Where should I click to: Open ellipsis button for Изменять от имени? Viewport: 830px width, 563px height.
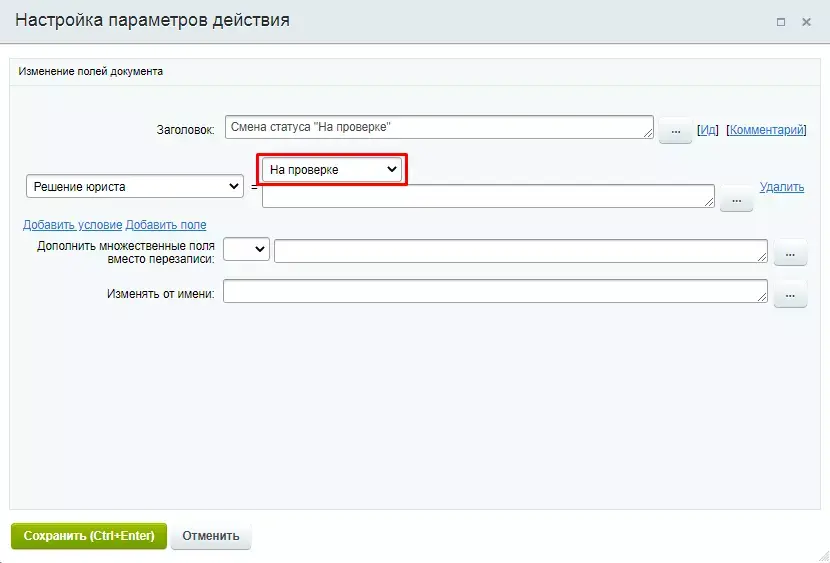coord(790,295)
